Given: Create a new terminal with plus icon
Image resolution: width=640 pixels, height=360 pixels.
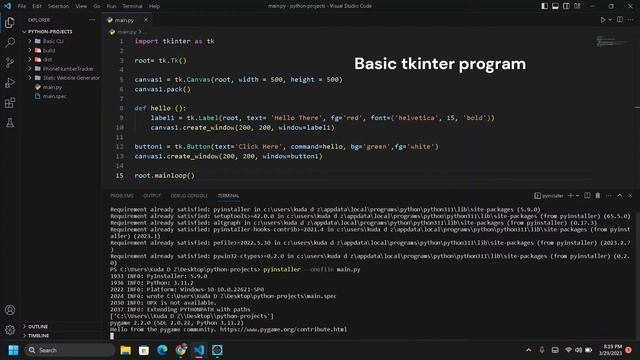Looking at the screenshot, I should (571, 196).
